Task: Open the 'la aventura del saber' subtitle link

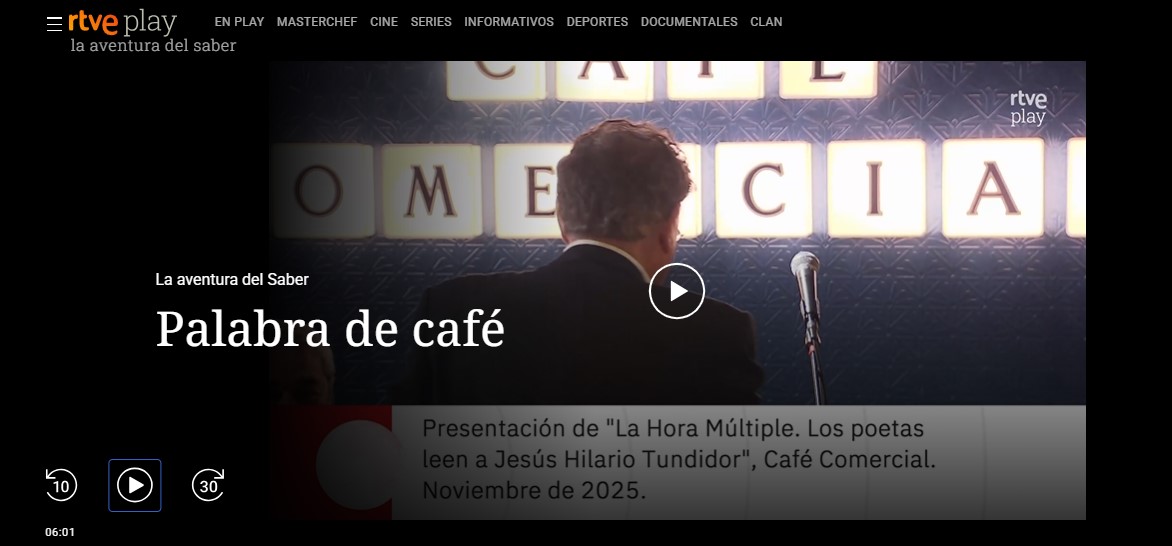Action: click(153, 46)
